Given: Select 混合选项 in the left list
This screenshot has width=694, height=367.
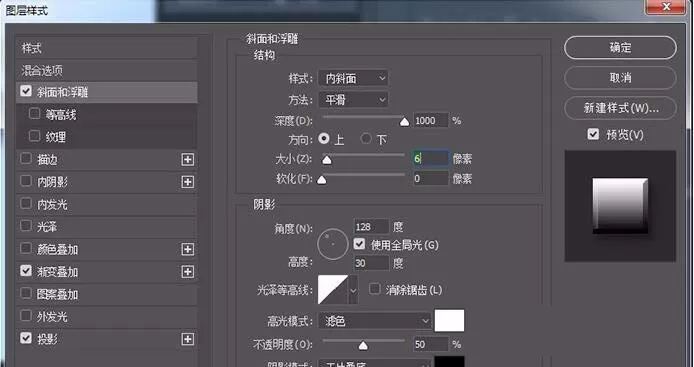Looking at the screenshot, I should 107,70.
